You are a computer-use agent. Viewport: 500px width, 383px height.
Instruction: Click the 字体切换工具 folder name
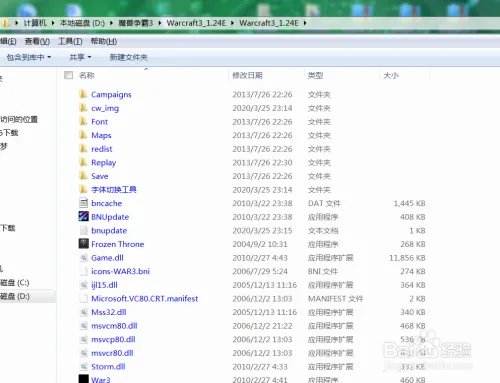tap(114, 190)
